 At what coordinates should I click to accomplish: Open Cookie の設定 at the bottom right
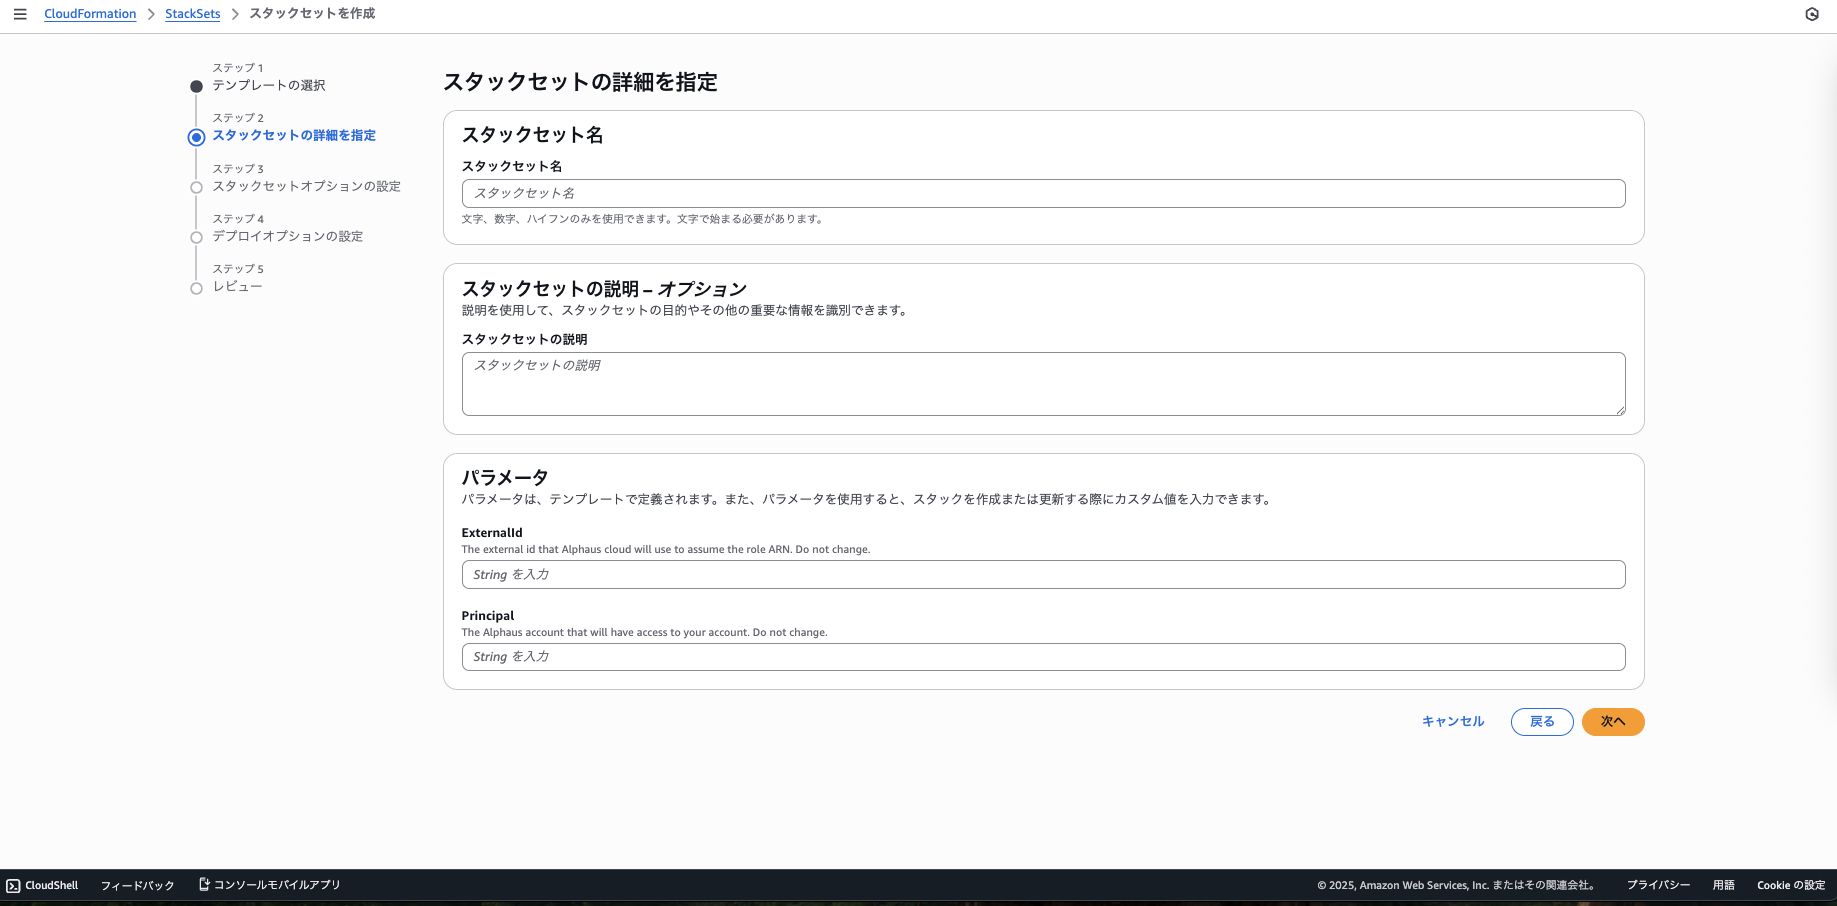click(x=1790, y=885)
